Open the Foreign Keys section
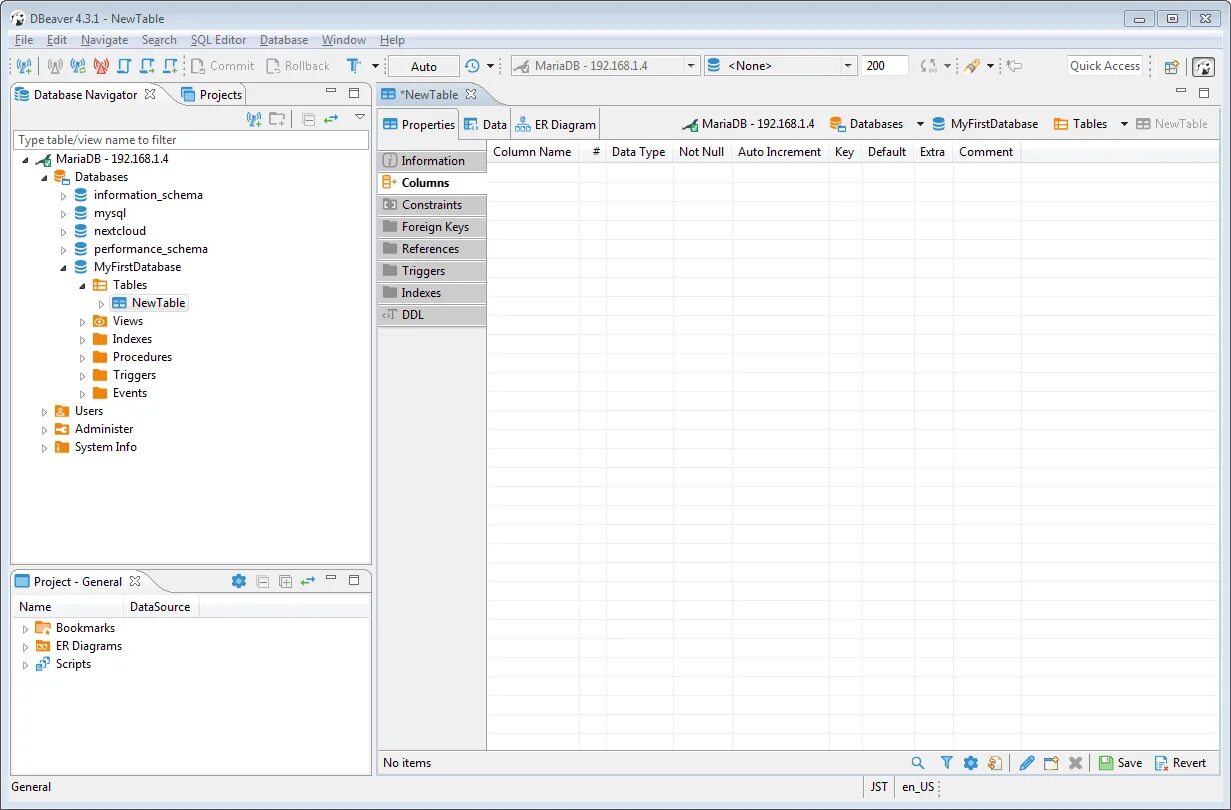This screenshot has width=1231, height=810. click(432, 227)
